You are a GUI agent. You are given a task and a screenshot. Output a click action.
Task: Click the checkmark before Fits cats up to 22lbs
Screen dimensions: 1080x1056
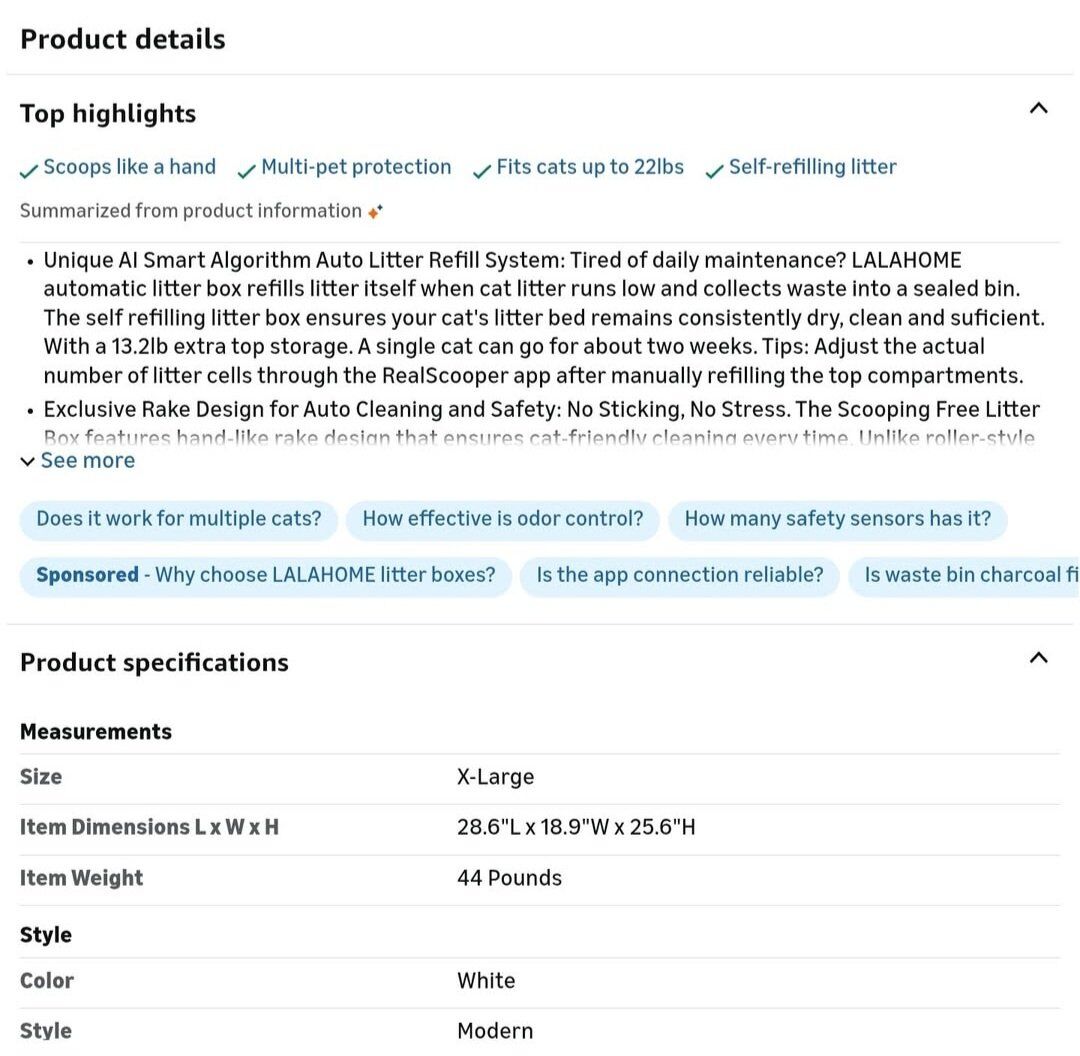(x=482, y=171)
